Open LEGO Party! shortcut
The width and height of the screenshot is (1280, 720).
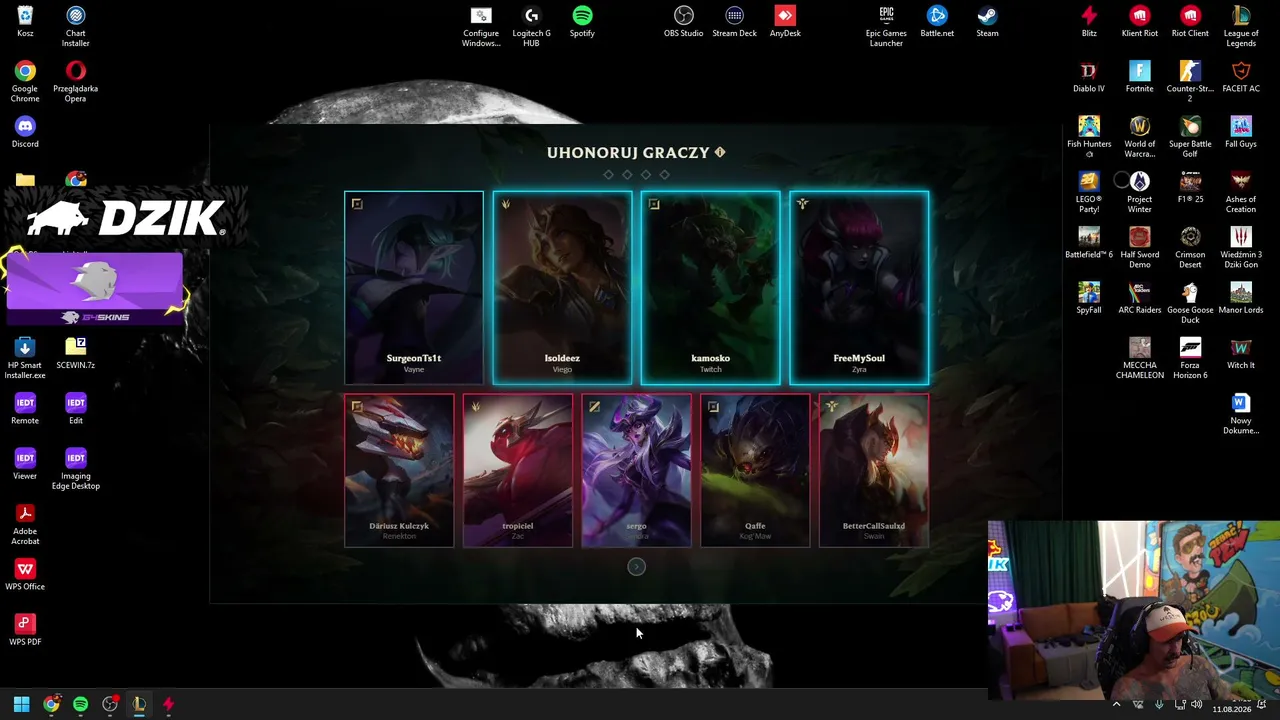click(1089, 192)
